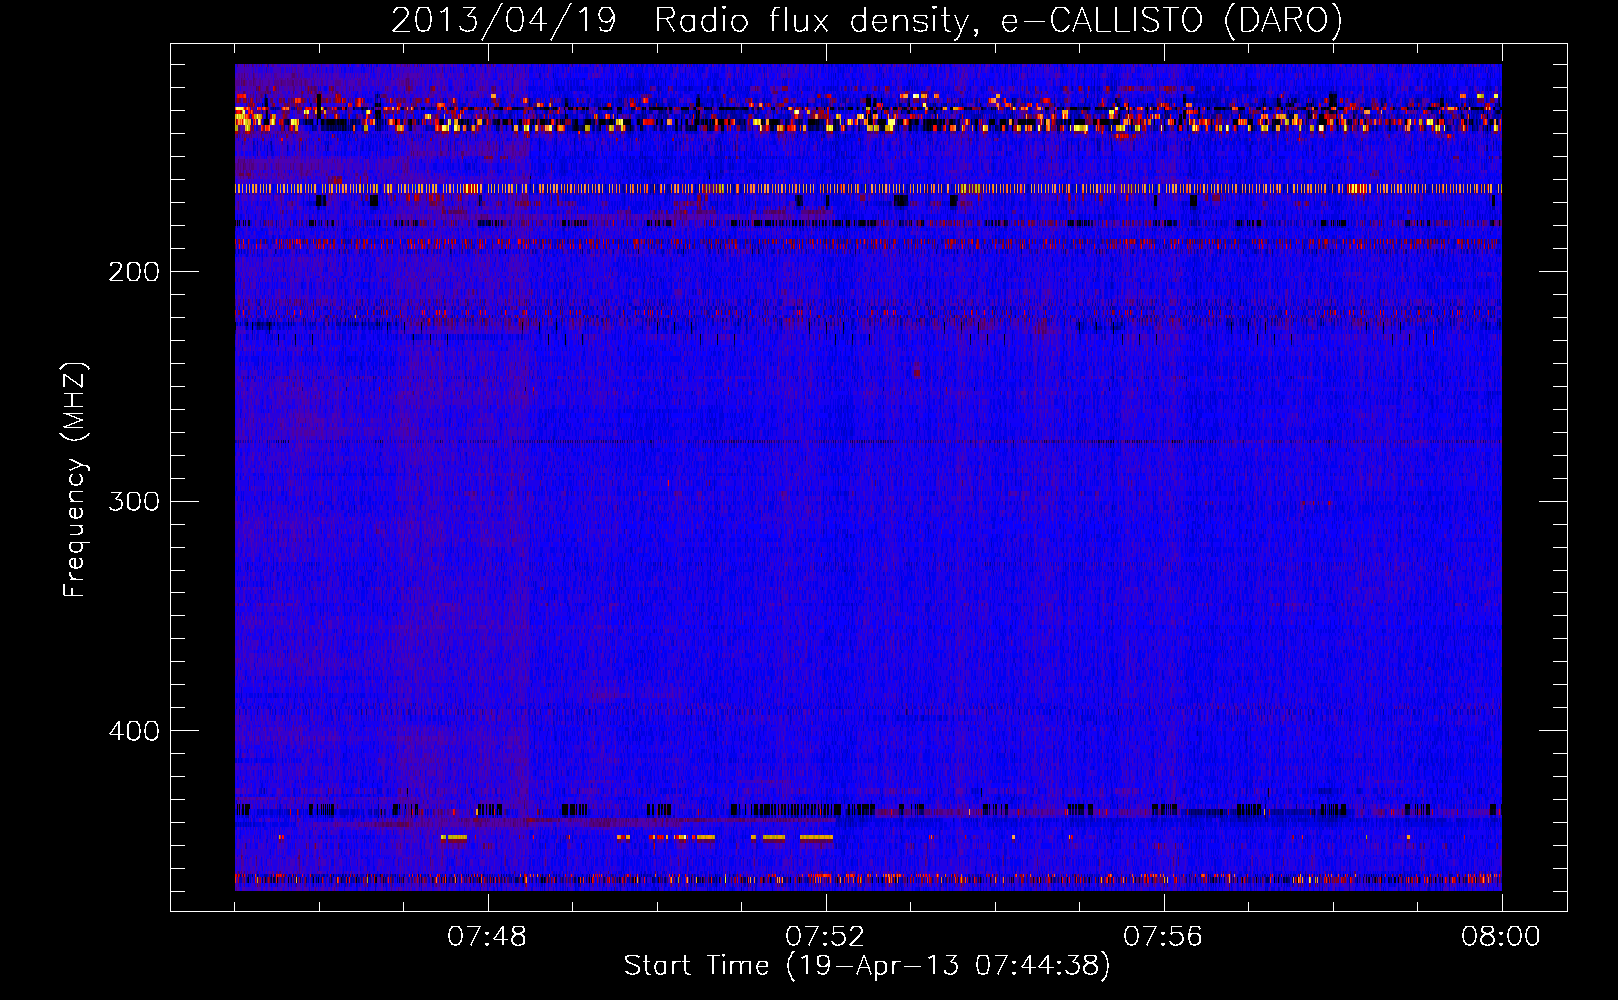Screen dimensions: 1618x1000
Task: Click the 'Frequency (MHZ)' axis label
Action: [74, 480]
